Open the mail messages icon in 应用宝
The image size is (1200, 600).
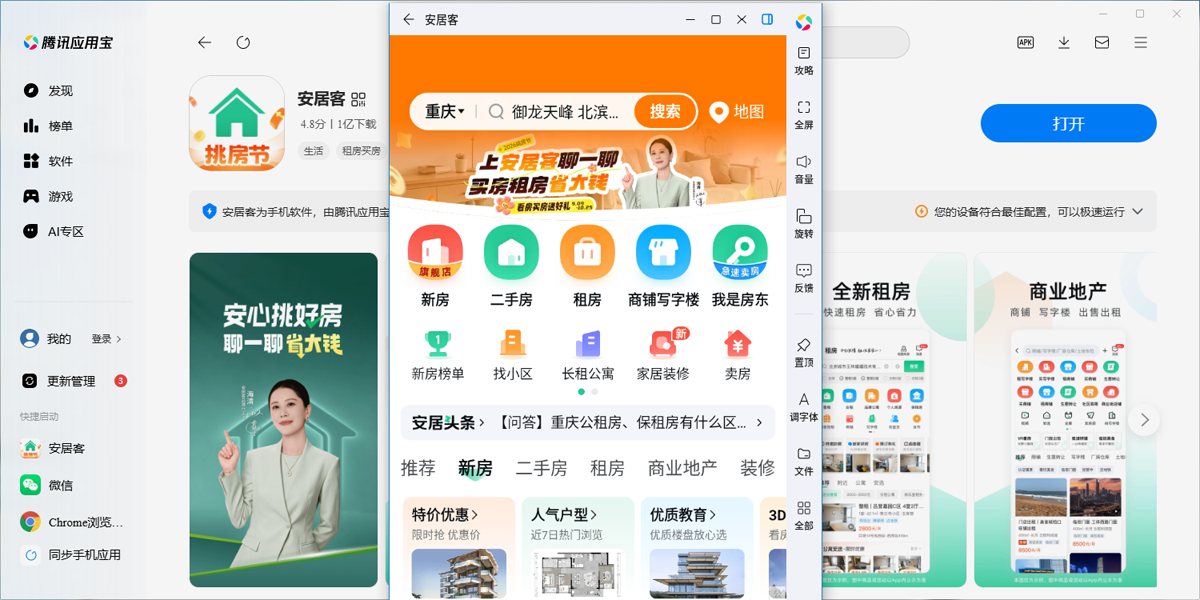point(1102,42)
